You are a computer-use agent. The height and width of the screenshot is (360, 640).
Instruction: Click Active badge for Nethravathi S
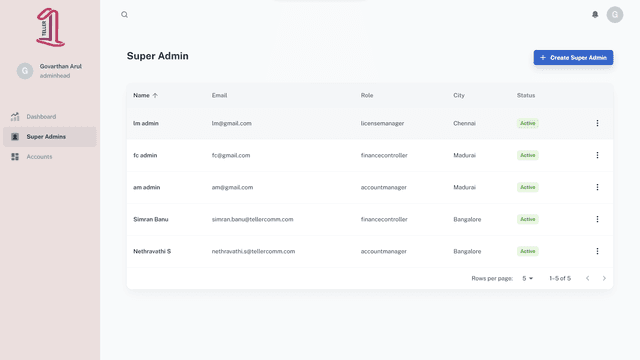point(527,251)
